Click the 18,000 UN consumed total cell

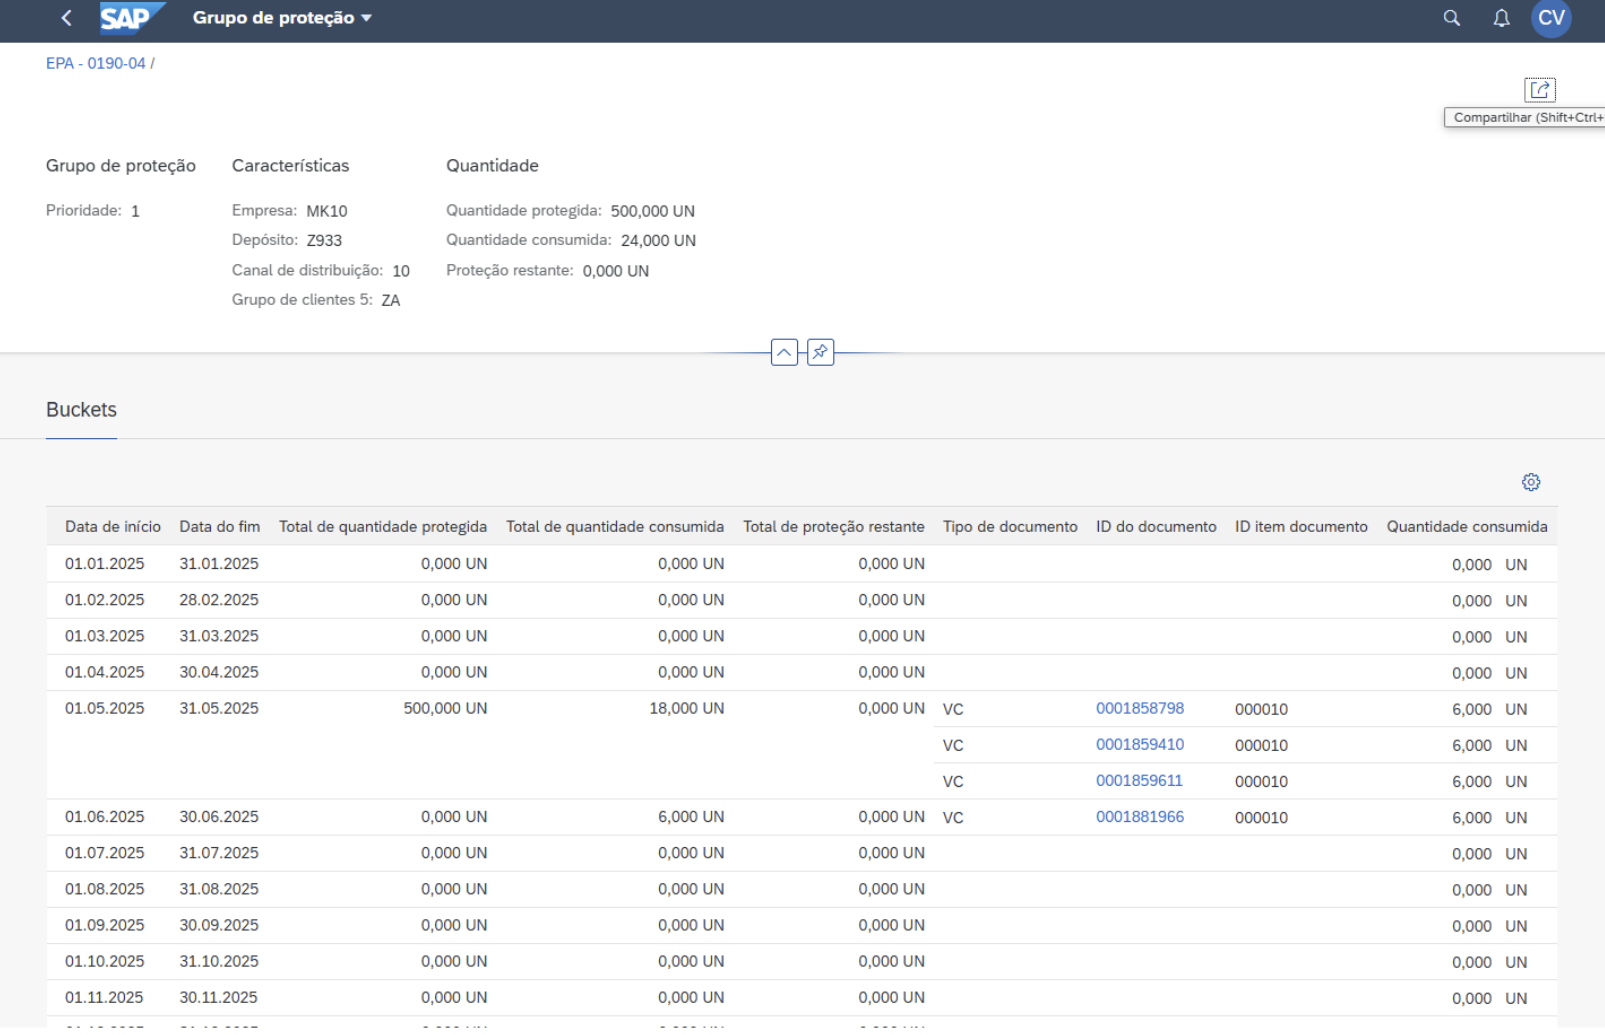point(686,708)
